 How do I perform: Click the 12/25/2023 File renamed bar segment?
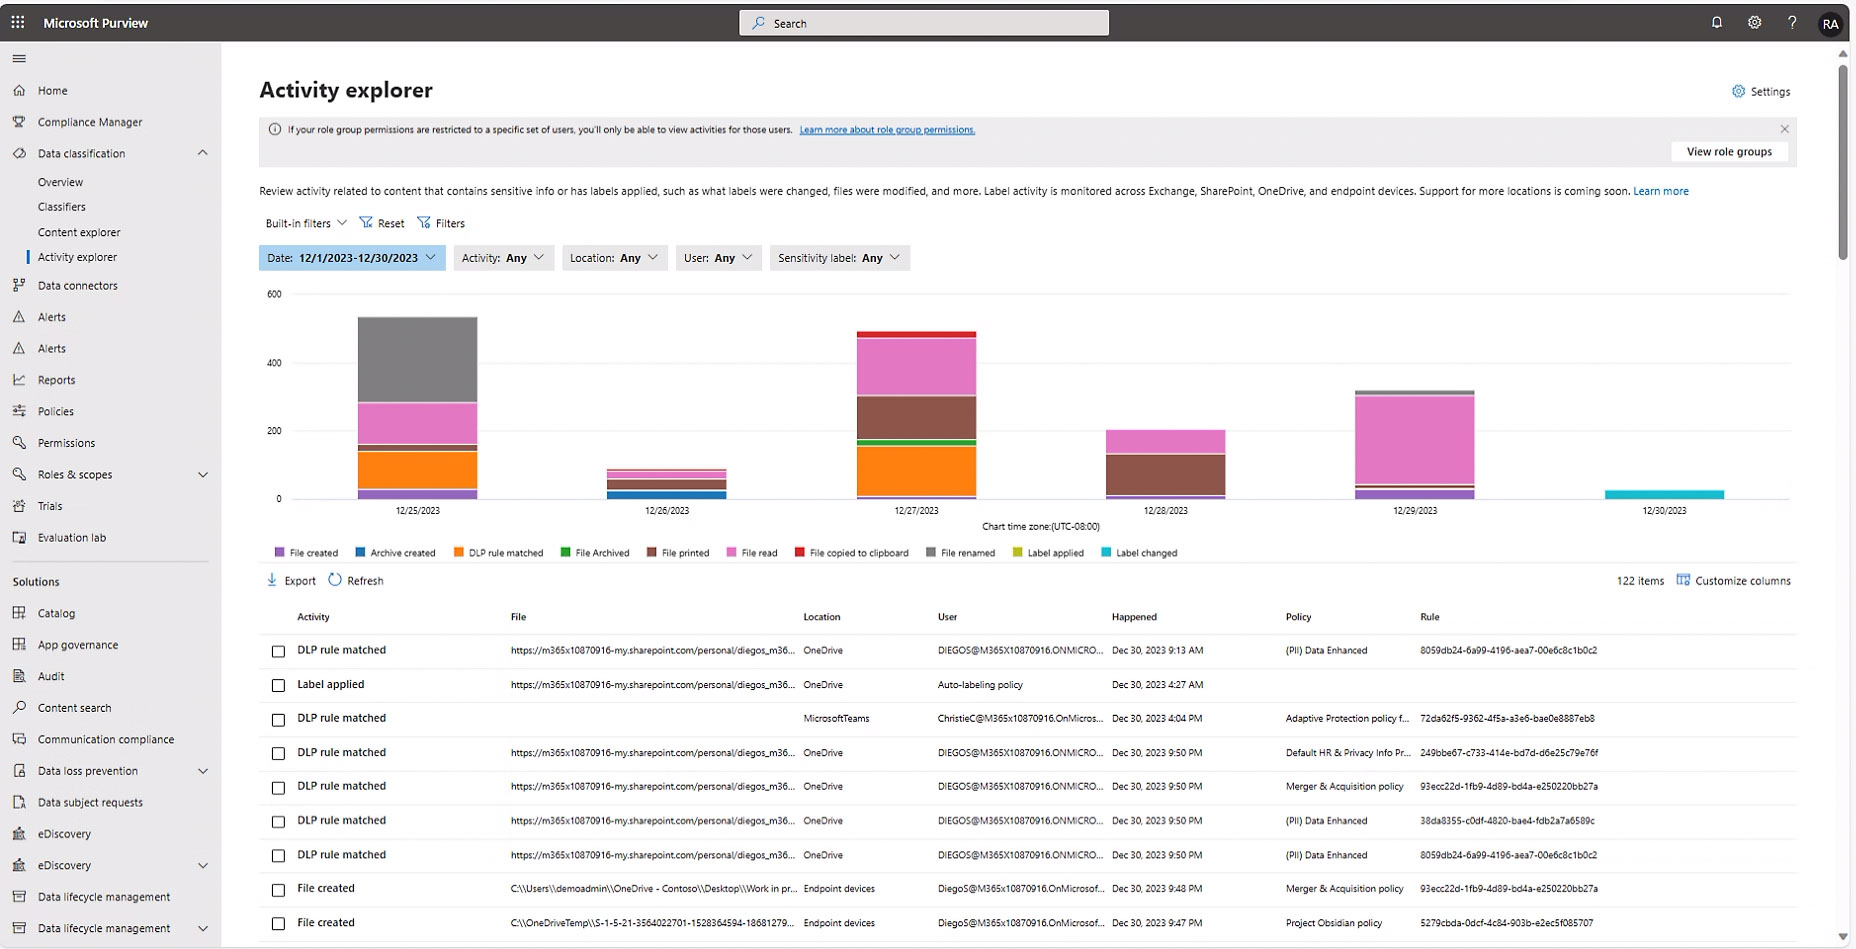[x=417, y=360]
